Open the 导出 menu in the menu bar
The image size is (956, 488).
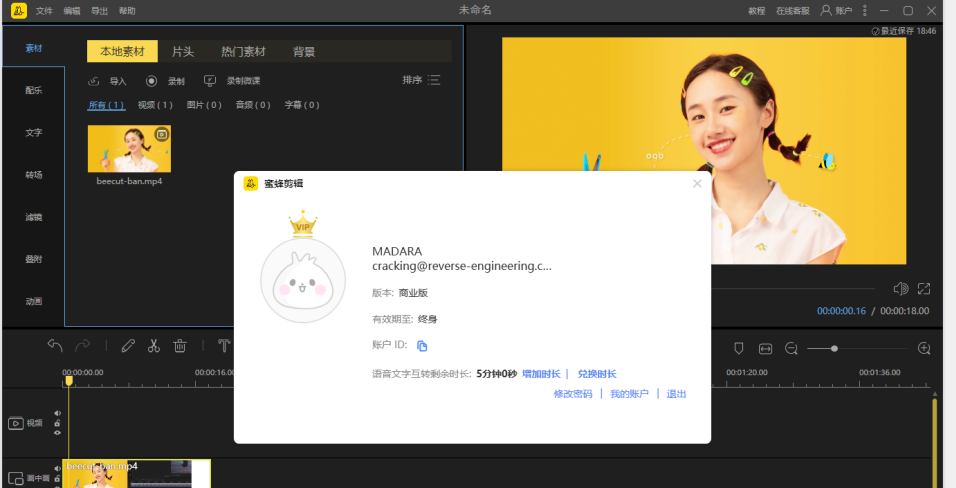(x=100, y=10)
